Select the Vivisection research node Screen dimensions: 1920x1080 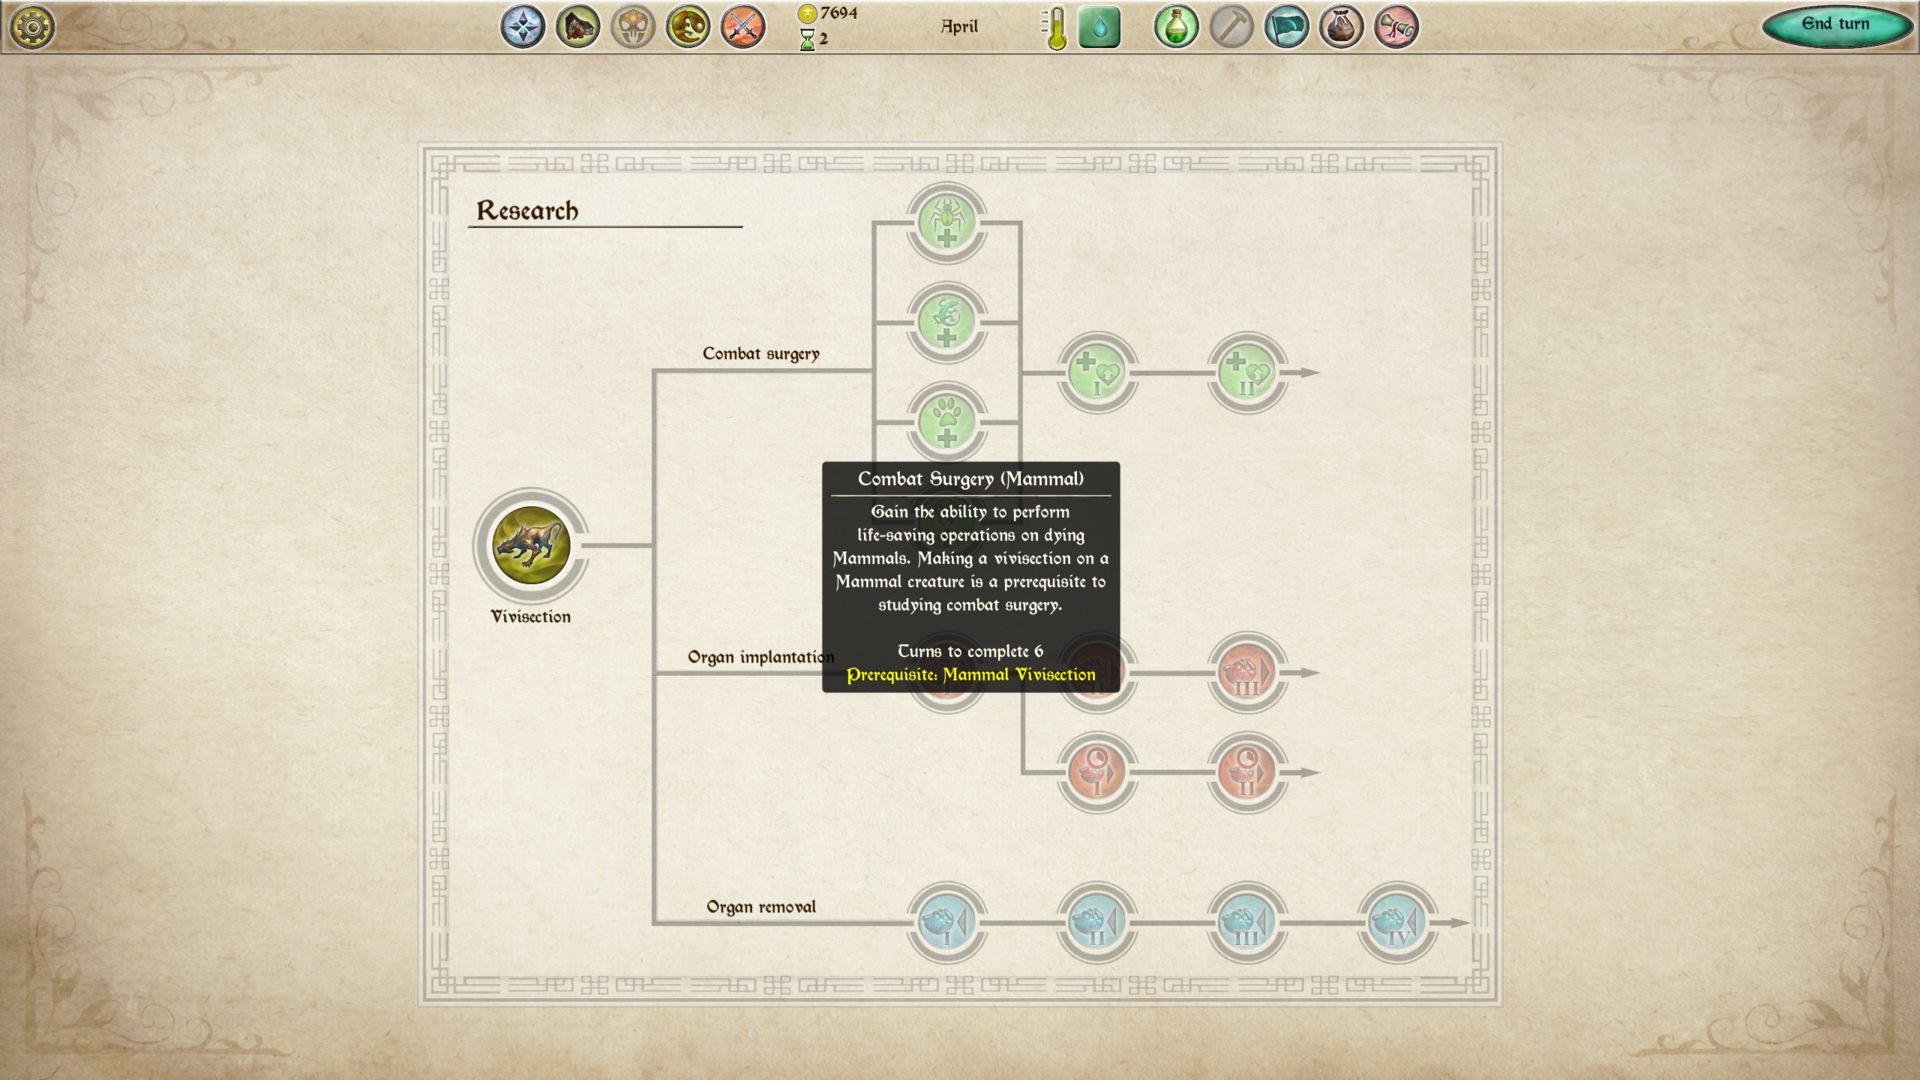[531, 545]
